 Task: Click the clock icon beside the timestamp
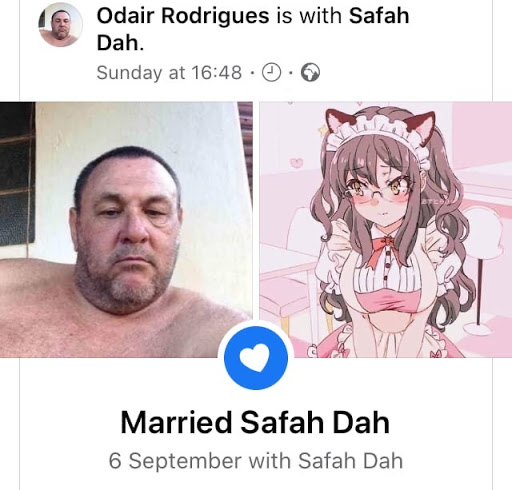pyautogui.click(x=271, y=72)
